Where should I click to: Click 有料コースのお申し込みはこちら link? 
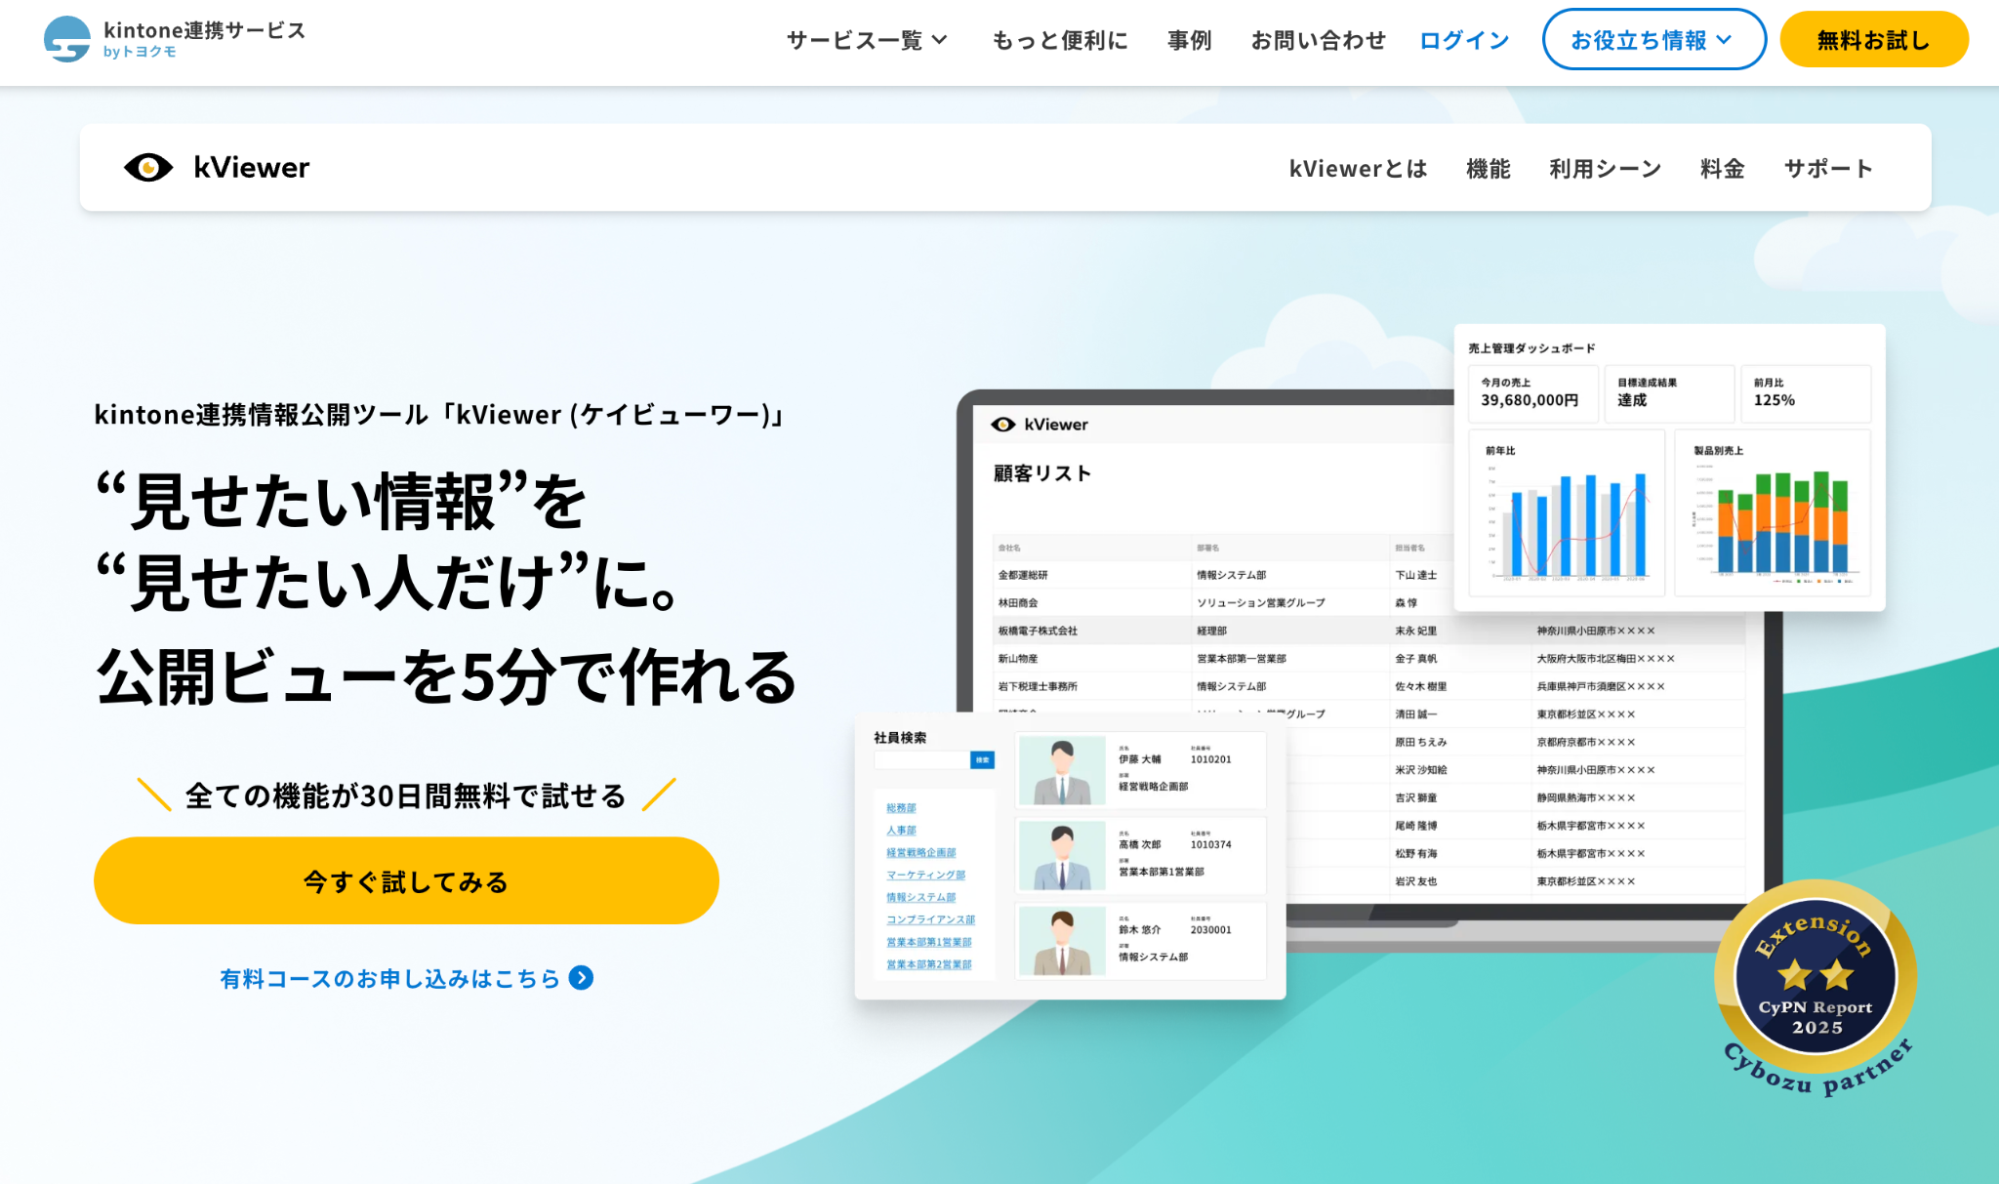click(x=390, y=978)
